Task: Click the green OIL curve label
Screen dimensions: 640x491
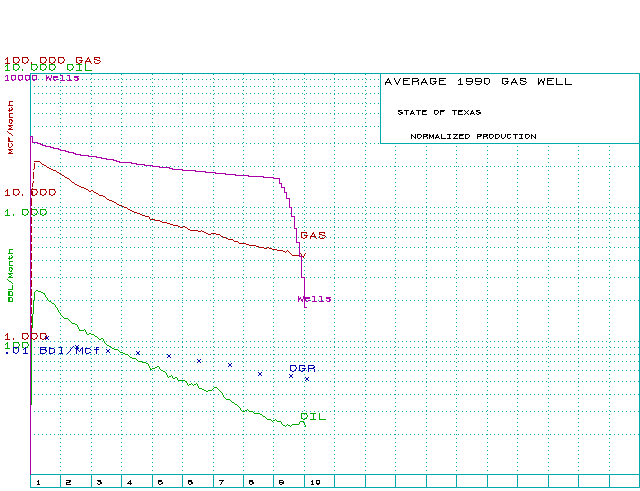Action: pyautogui.click(x=313, y=416)
